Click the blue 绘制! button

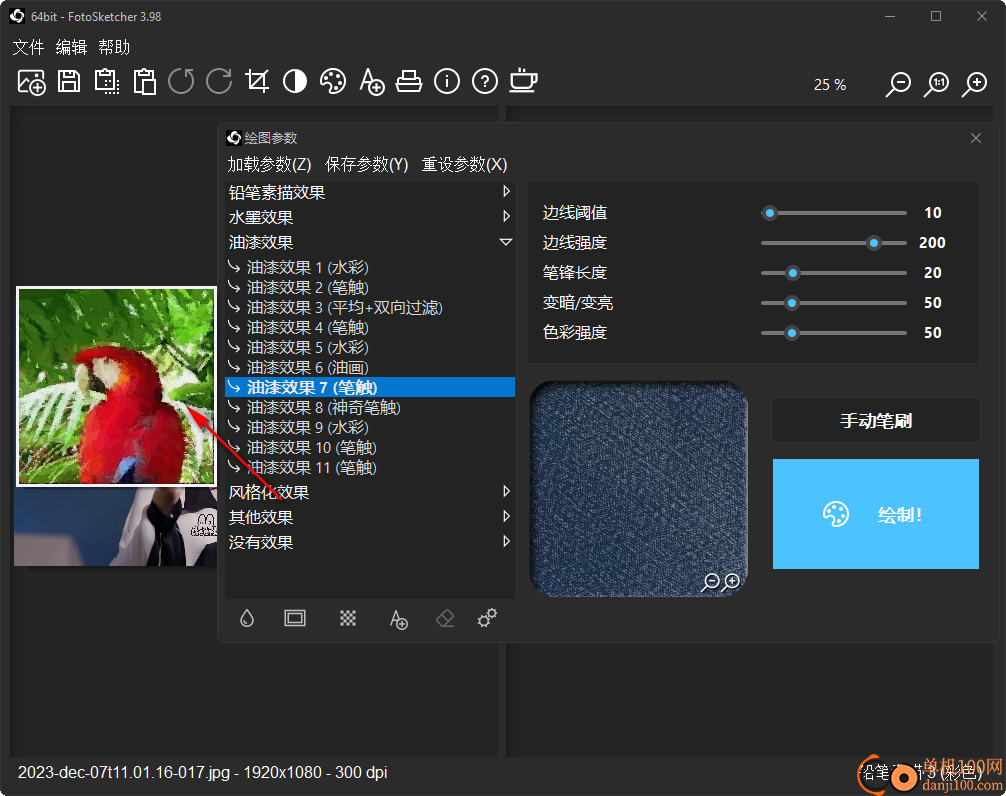tap(876, 514)
